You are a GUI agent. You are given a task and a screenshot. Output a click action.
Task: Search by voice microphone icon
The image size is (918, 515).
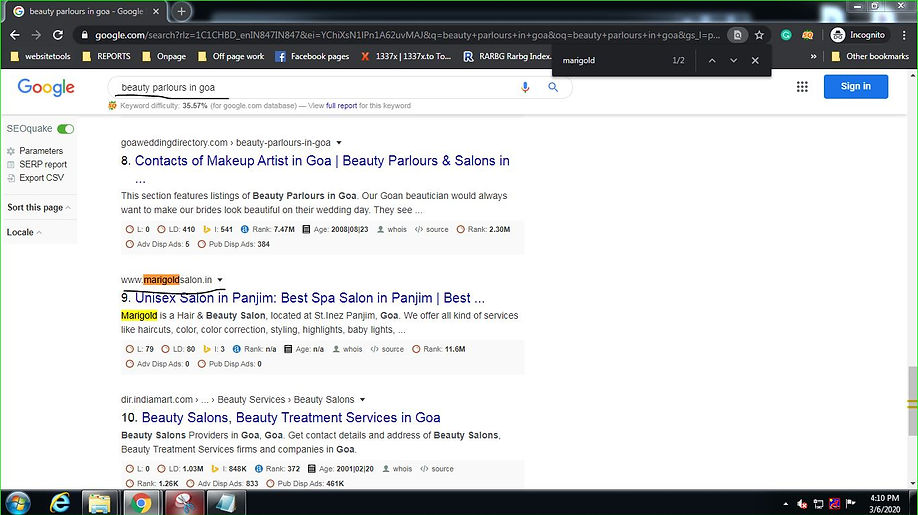pos(525,87)
